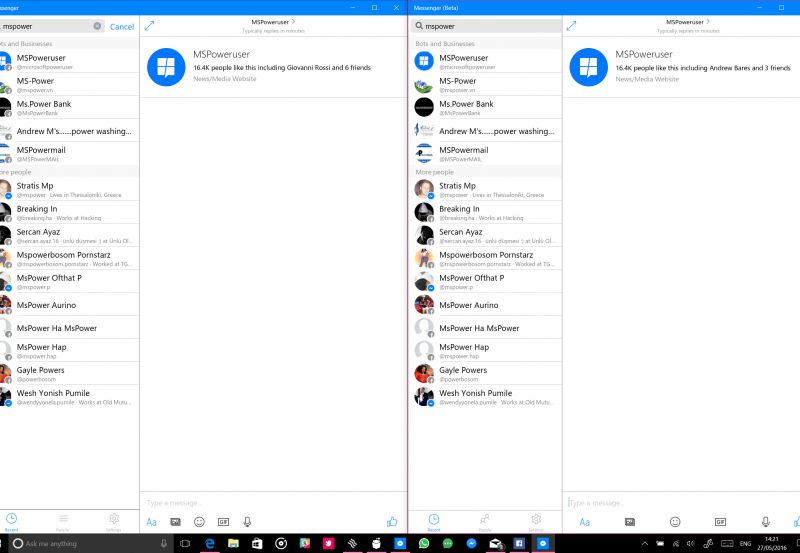This screenshot has width=800, height=553.
Task: Click the ENG language indicator in the system tray
Action: [x=745, y=544]
